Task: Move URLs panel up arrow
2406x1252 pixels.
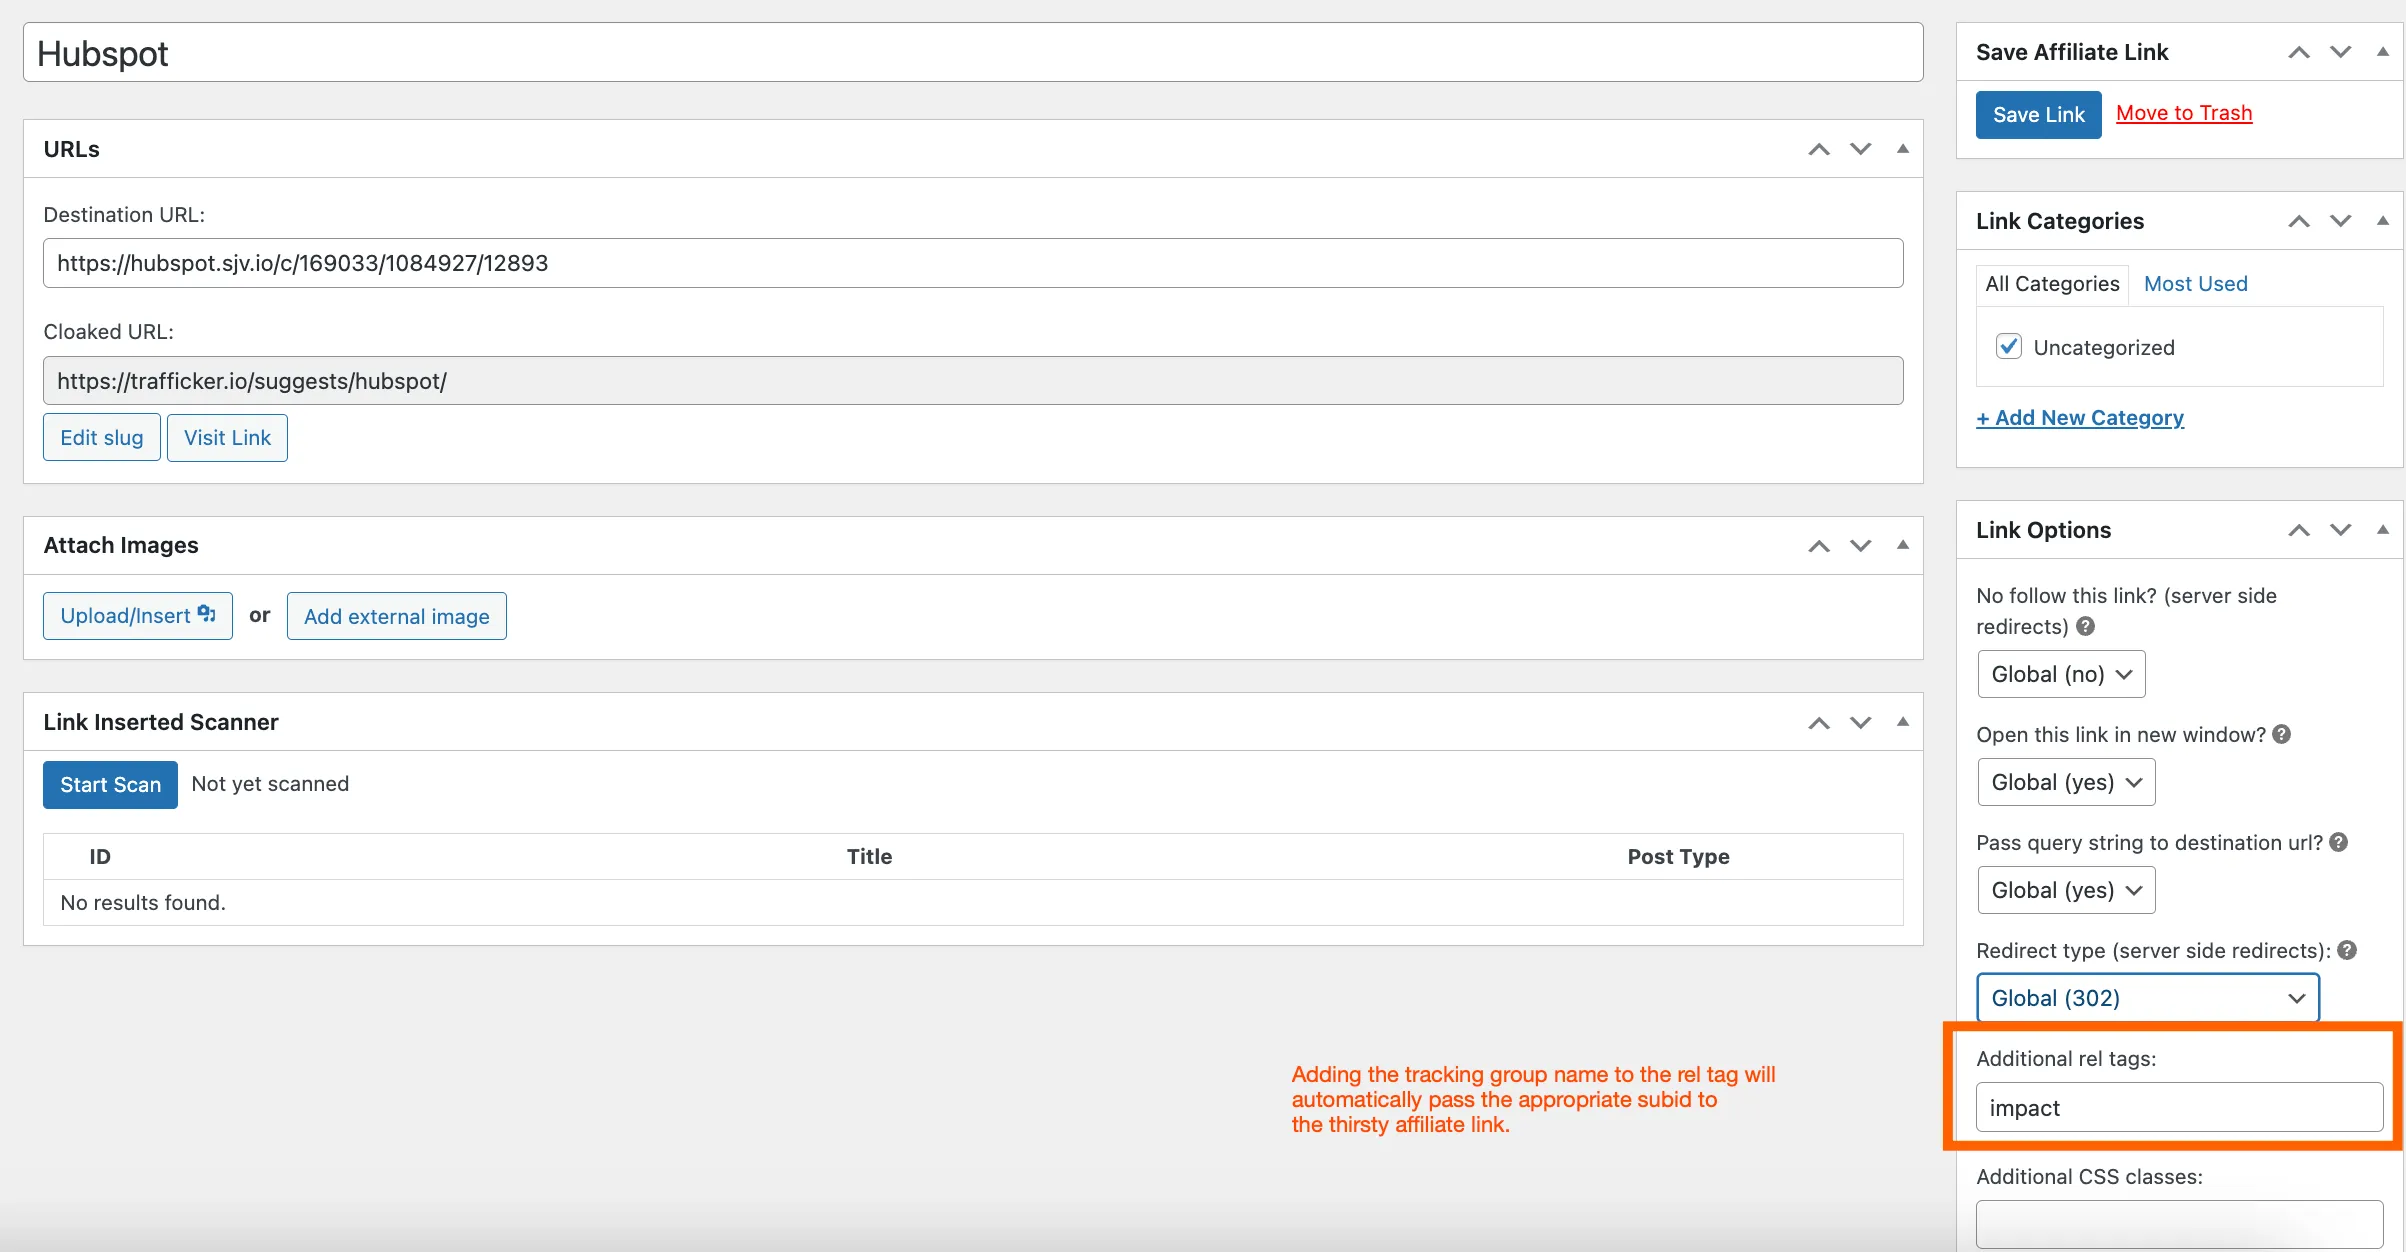Action: point(1819,149)
